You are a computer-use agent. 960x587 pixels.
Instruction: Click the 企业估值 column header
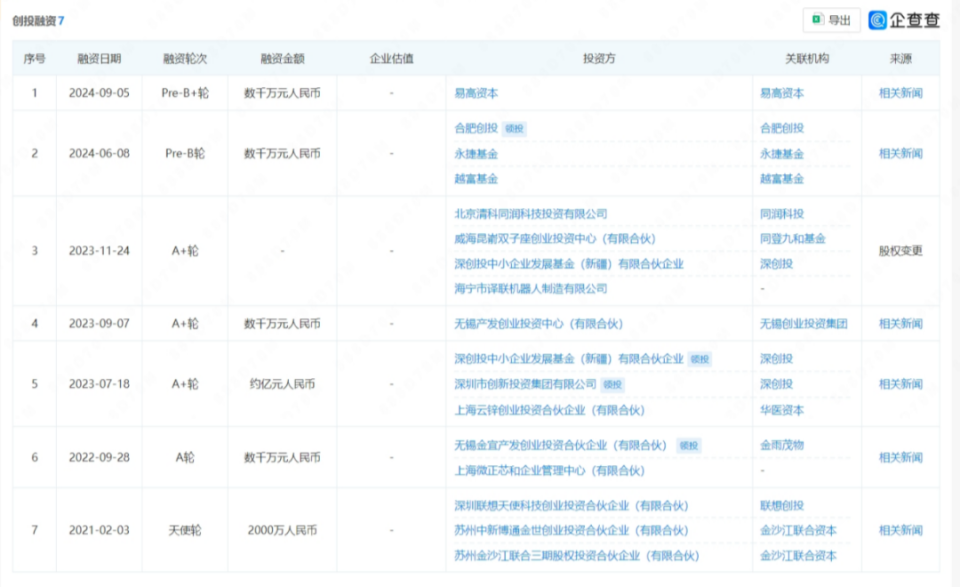coord(392,59)
